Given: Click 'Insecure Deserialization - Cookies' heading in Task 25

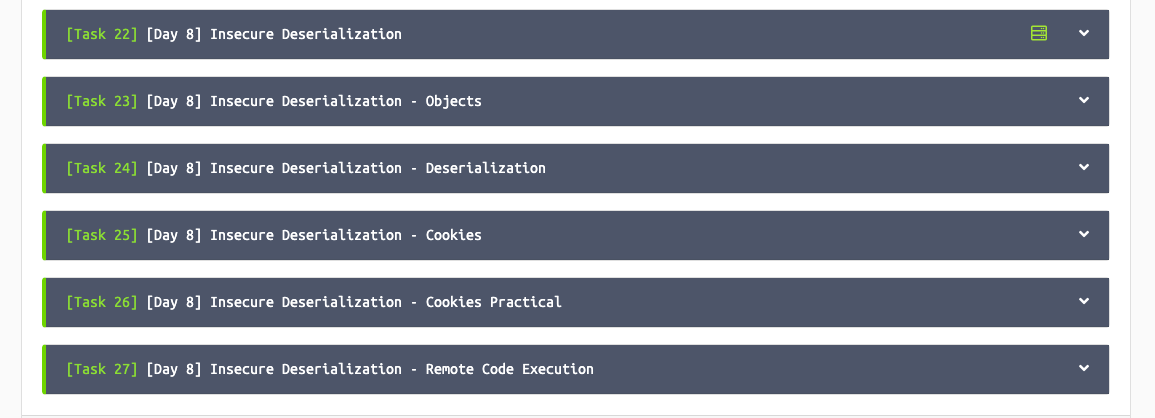Looking at the screenshot, I should point(345,235).
